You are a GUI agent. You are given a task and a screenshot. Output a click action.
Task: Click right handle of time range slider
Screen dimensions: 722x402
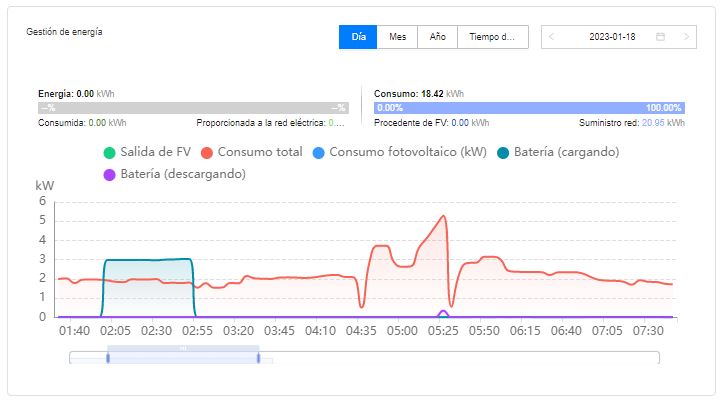point(258,358)
